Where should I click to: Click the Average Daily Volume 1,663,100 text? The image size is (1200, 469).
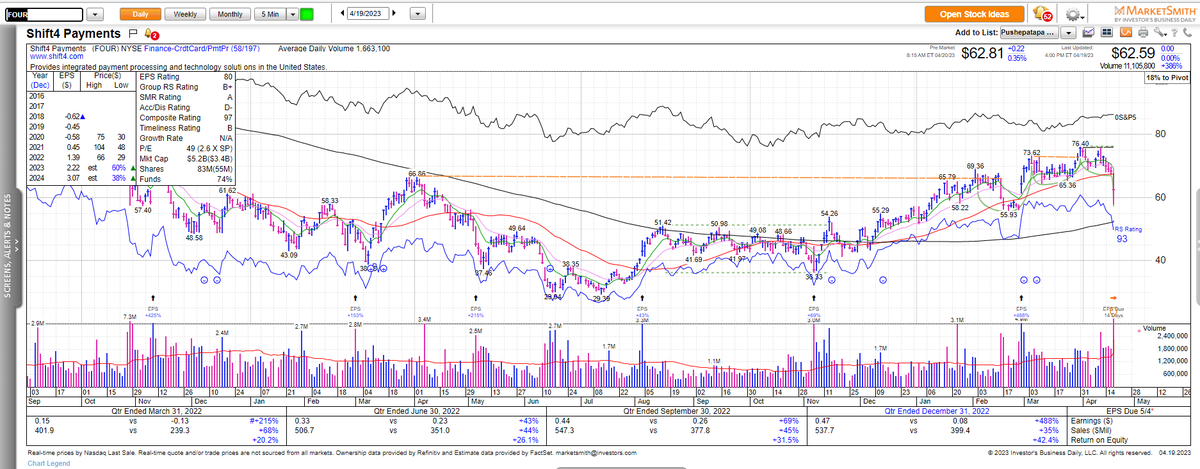coord(334,48)
